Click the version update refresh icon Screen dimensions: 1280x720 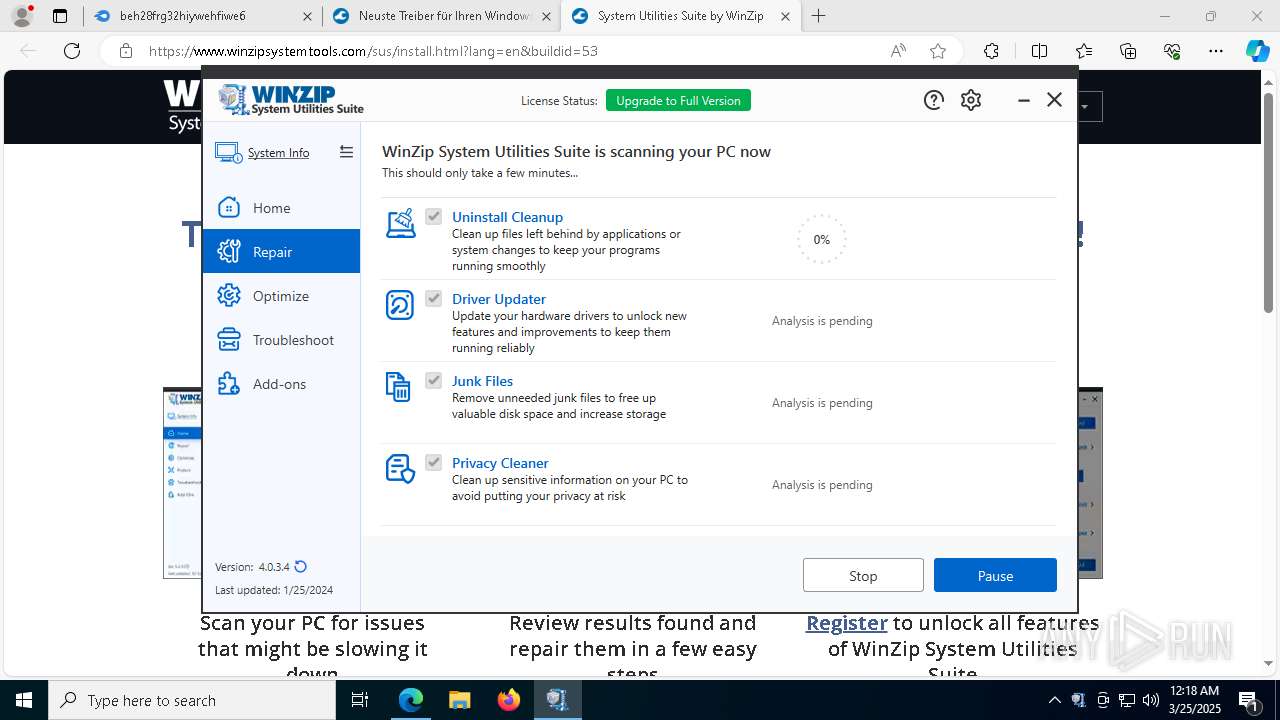(301, 566)
